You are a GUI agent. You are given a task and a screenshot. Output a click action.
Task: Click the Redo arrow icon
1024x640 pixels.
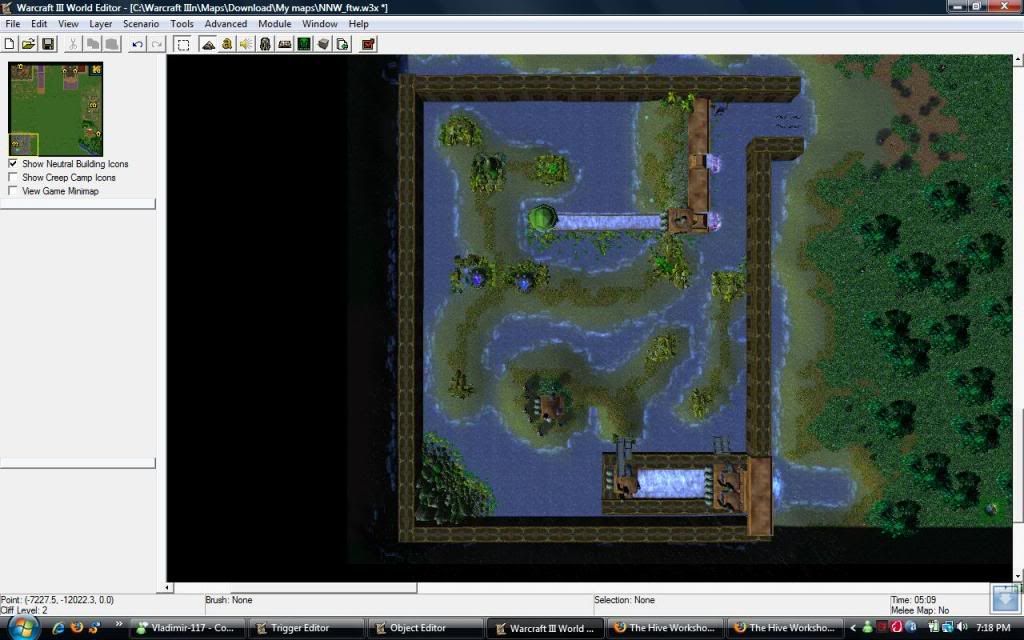157,44
